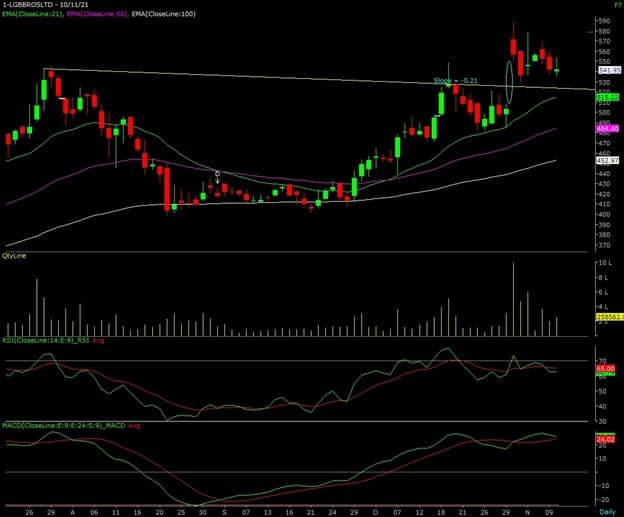Select the QtyLine volume panel label
Viewport: 624px width, 517px height.
[x=15, y=255]
